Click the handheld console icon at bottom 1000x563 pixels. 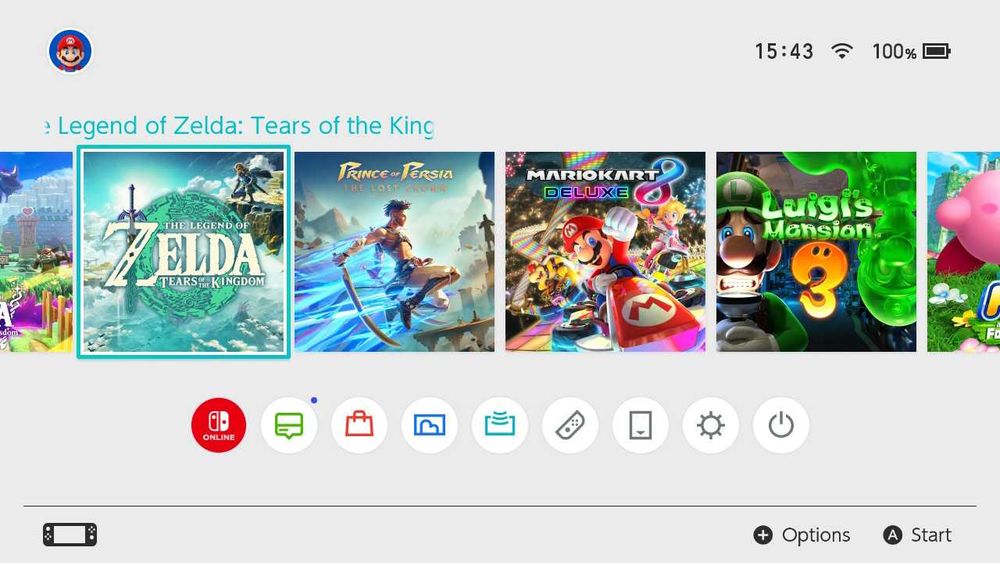[70, 535]
